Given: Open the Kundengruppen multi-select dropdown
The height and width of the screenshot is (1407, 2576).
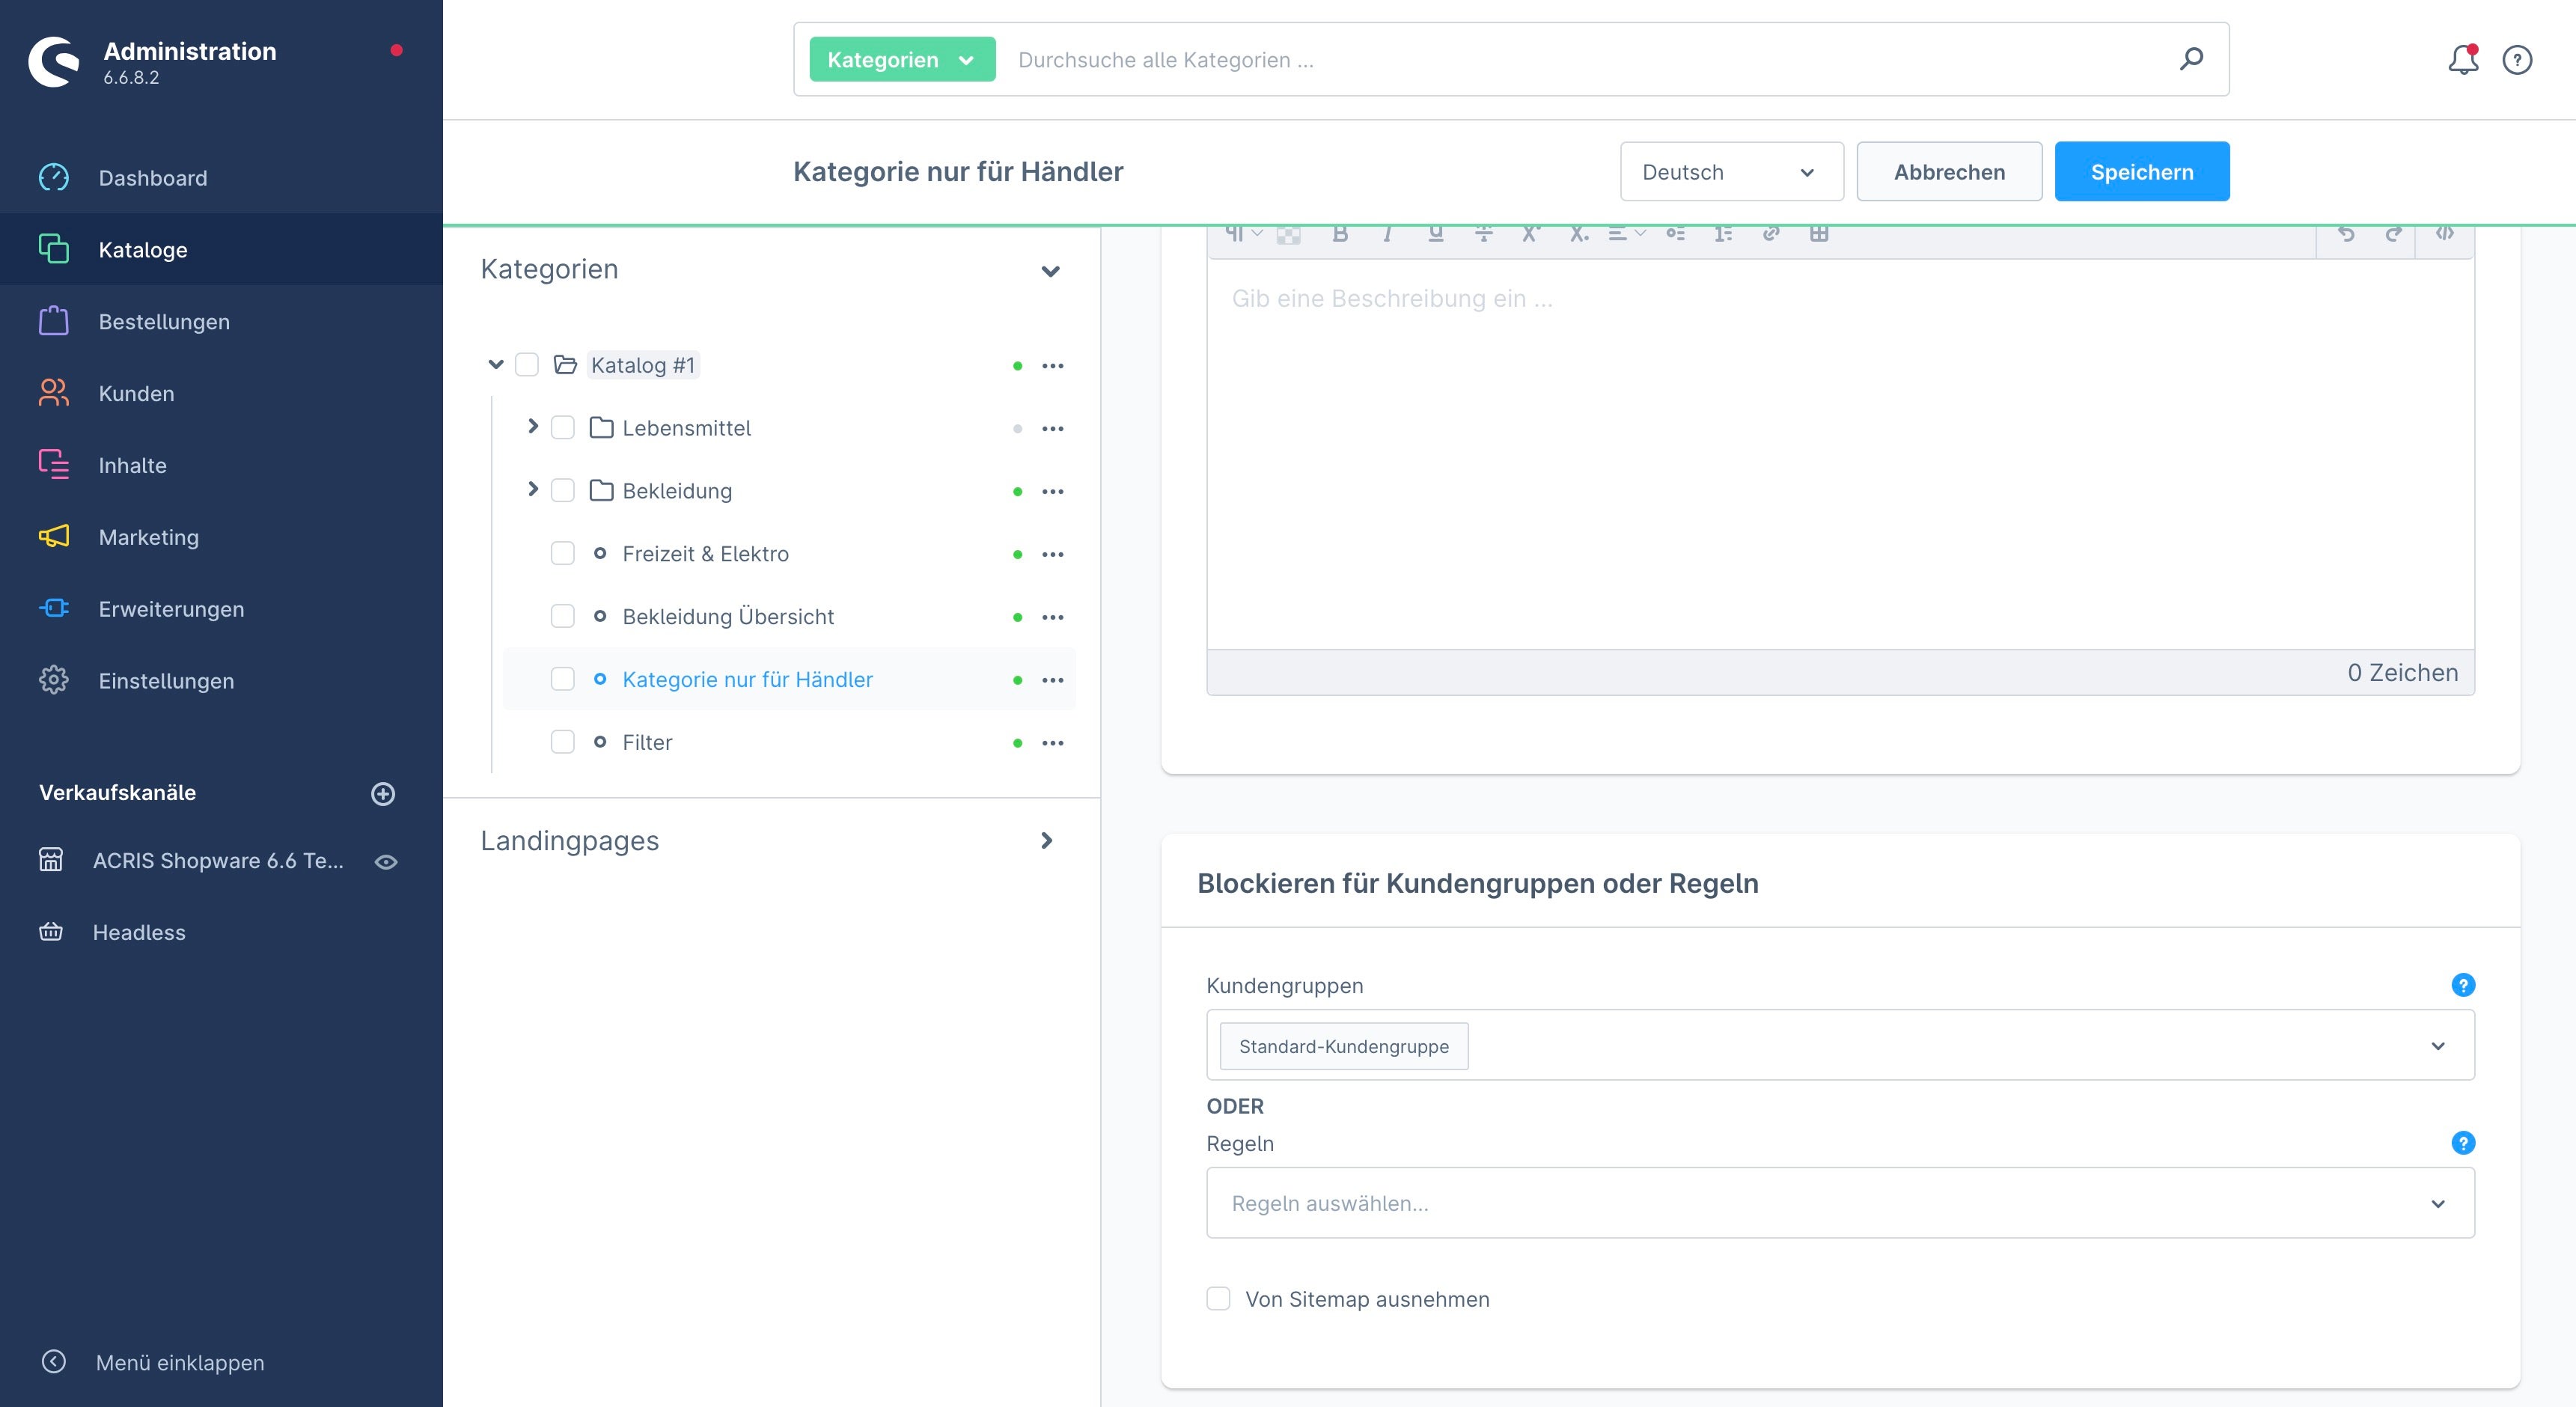Looking at the screenshot, I should [1840, 1045].
